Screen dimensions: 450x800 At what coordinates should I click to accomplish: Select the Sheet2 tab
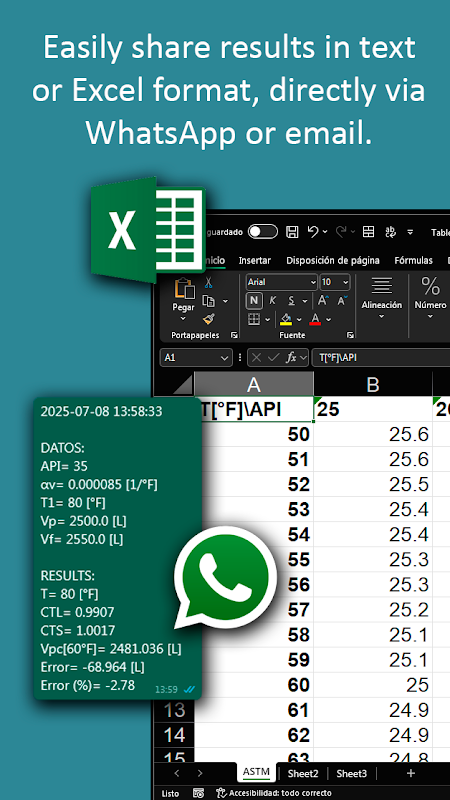click(x=303, y=773)
